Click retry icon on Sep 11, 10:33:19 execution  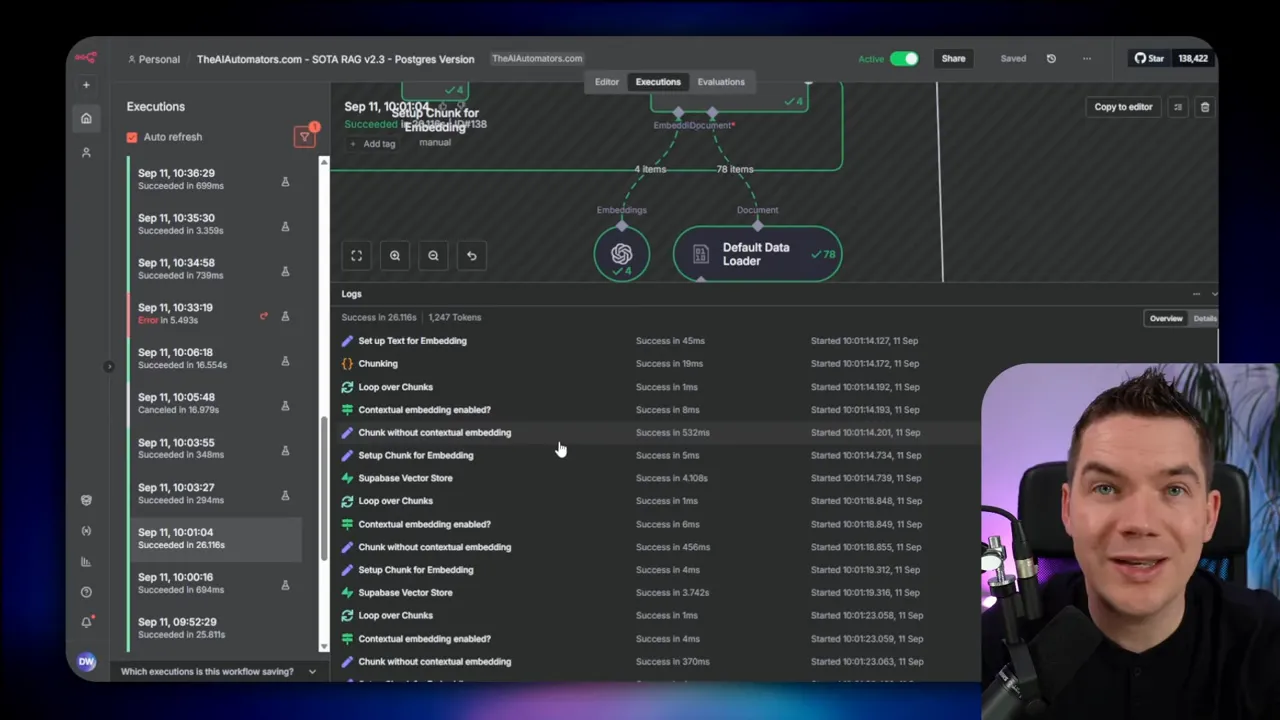point(264,316)
